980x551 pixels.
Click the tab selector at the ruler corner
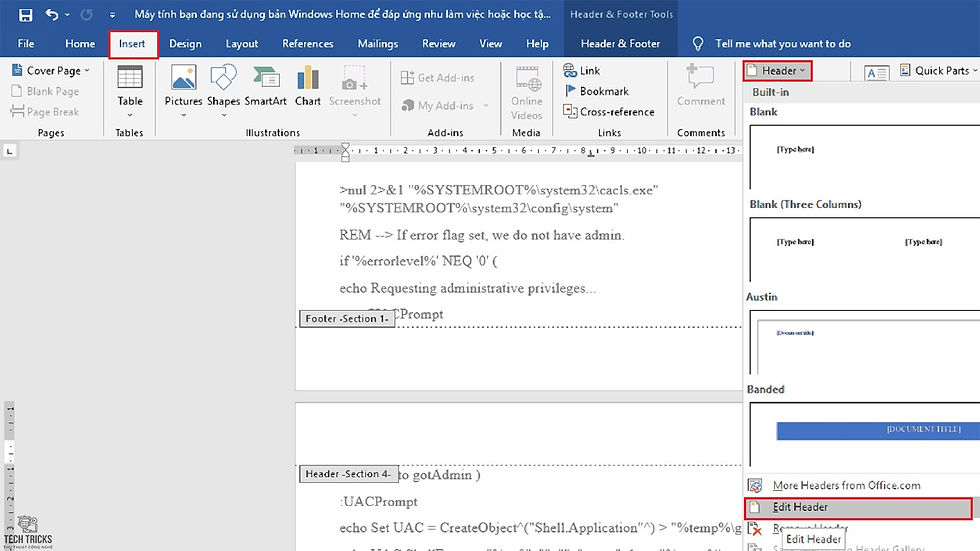[x=9, y=151]
